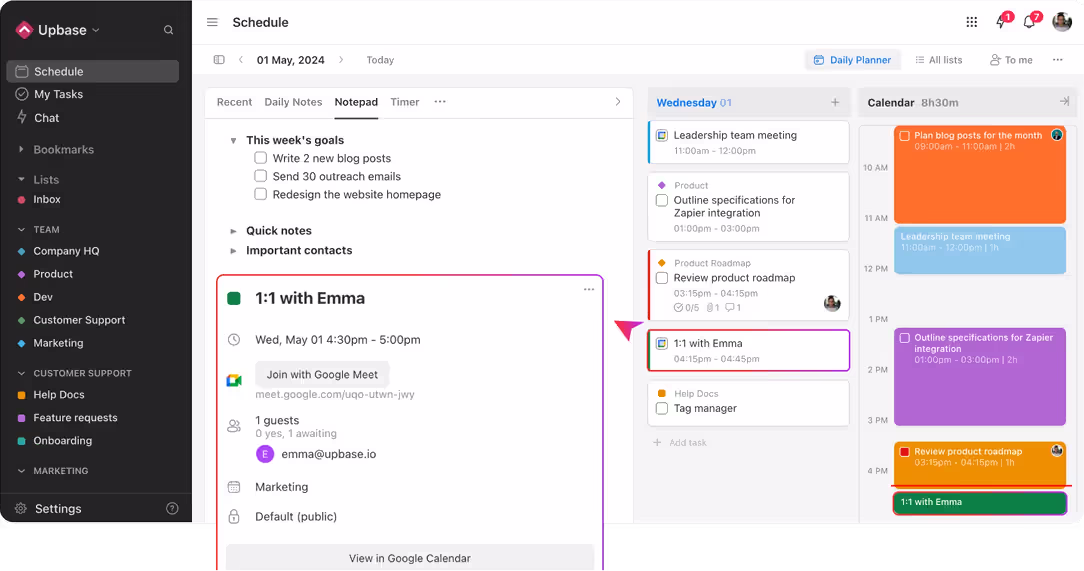The image size is (1084, 571).
Task: Click the hamburger menu icon beside Schedule
Action: point(212,22)
